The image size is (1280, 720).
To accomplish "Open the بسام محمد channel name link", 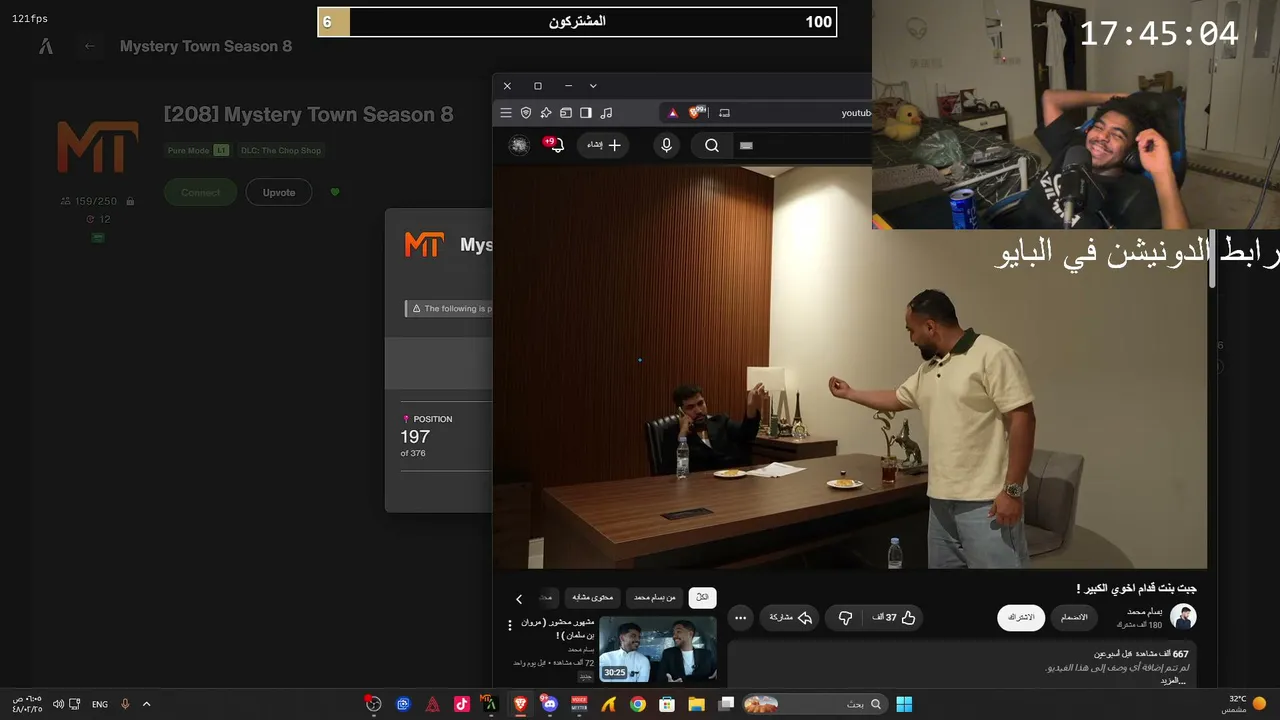I will 1144,611.
